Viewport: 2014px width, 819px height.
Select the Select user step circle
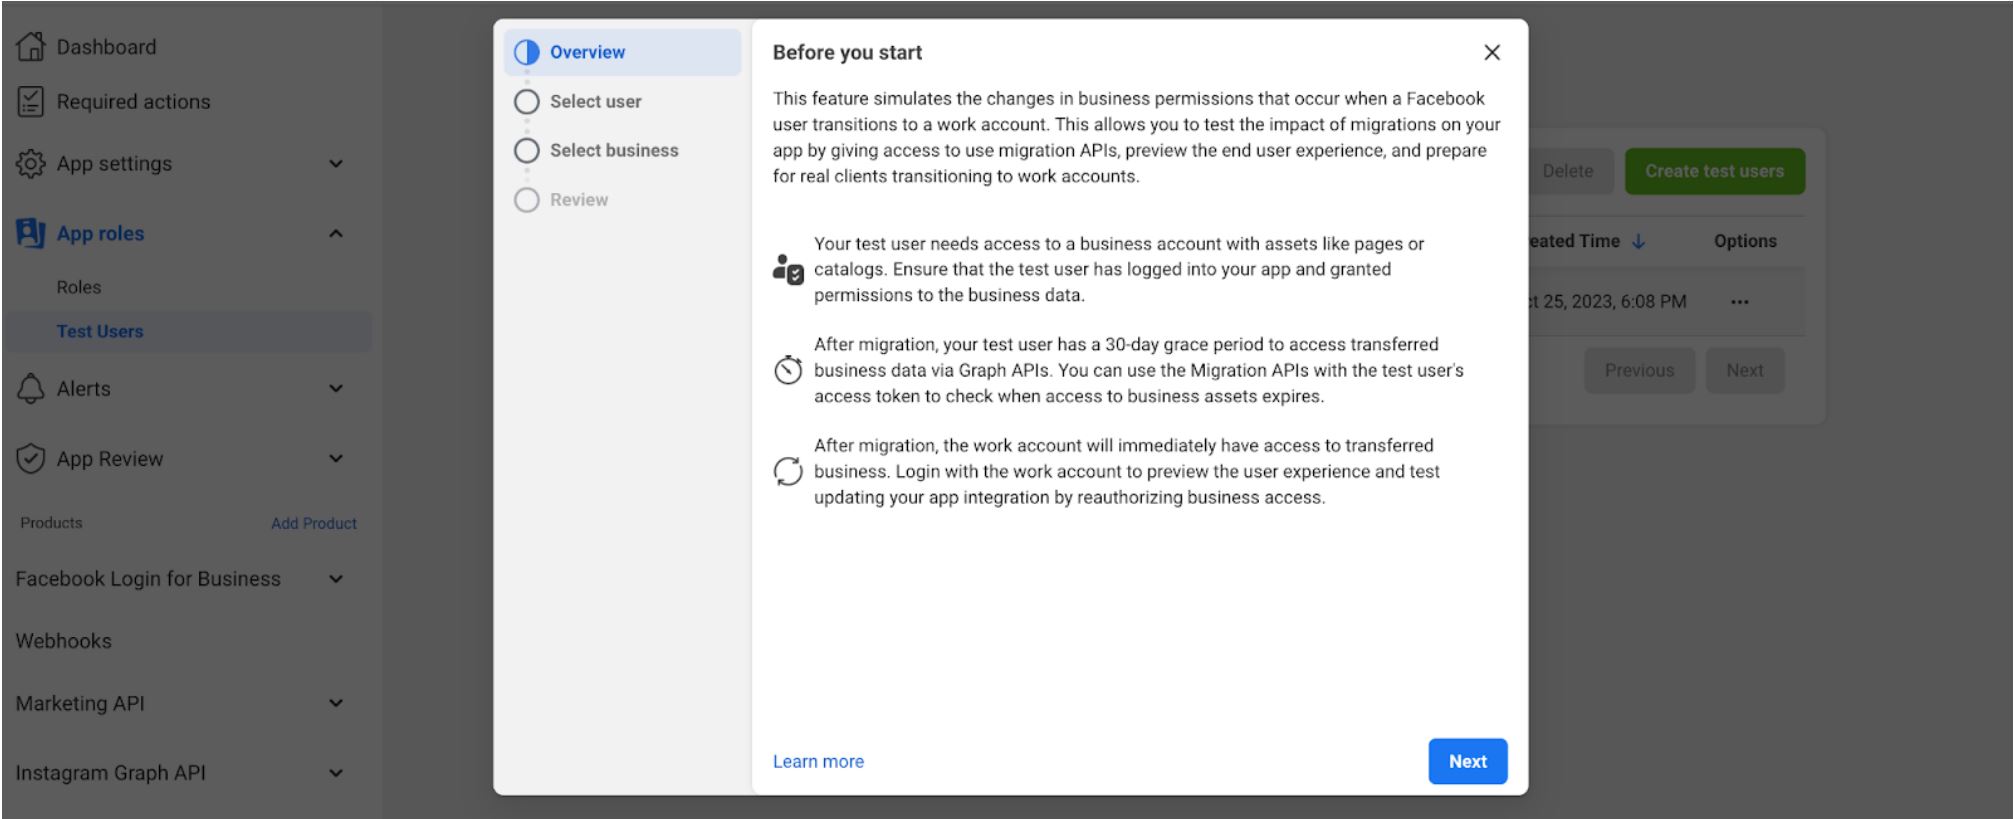(527, 101)
